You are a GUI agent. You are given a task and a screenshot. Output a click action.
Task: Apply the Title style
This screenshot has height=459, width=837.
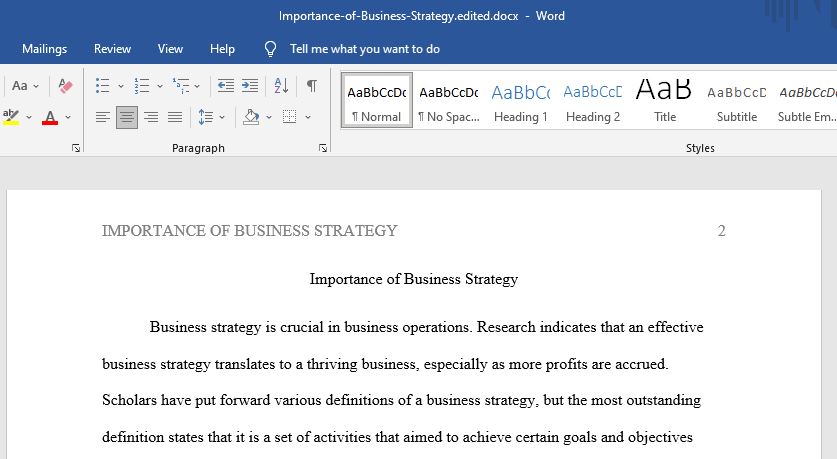pos(664,100)
